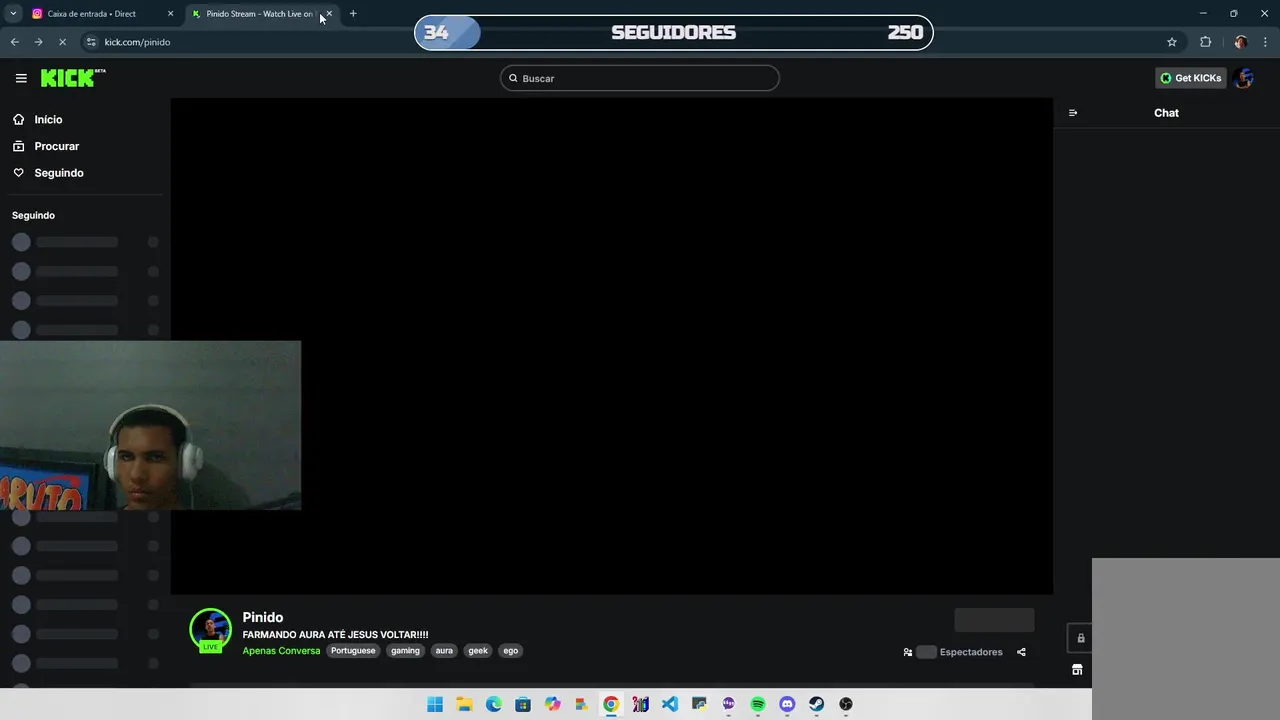View site information icon in address bar
Screen dimensions: 1280x720
(x=91, y=42)
